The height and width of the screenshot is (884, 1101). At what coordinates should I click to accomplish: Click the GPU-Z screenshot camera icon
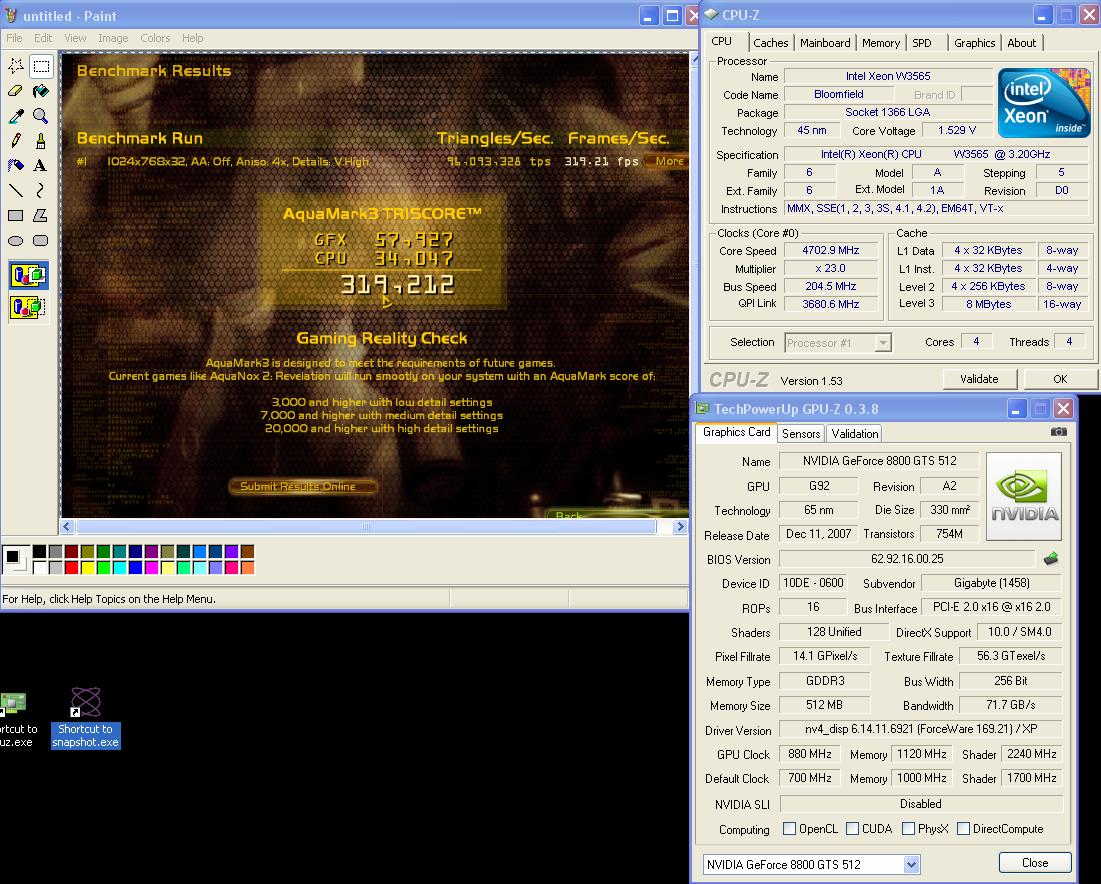(1058, 432)
